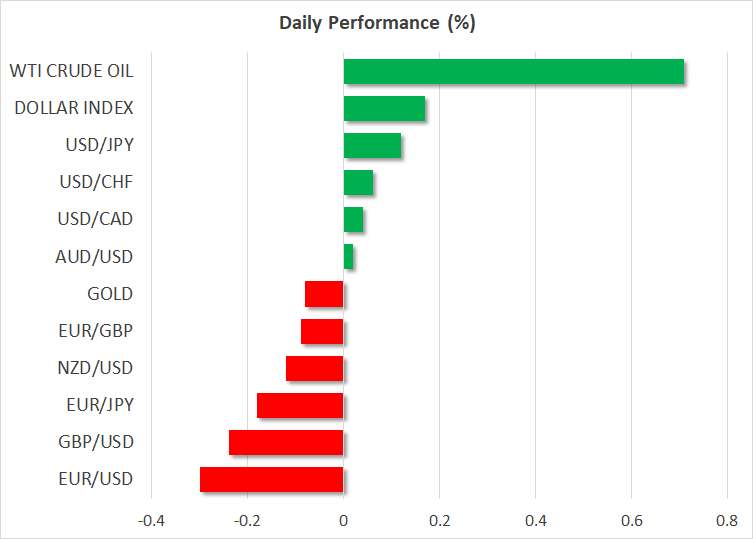This screenshot has width=753, height=539.
Task: Select the longest red EUR/USD bar
Action: [x=271, y=479]
